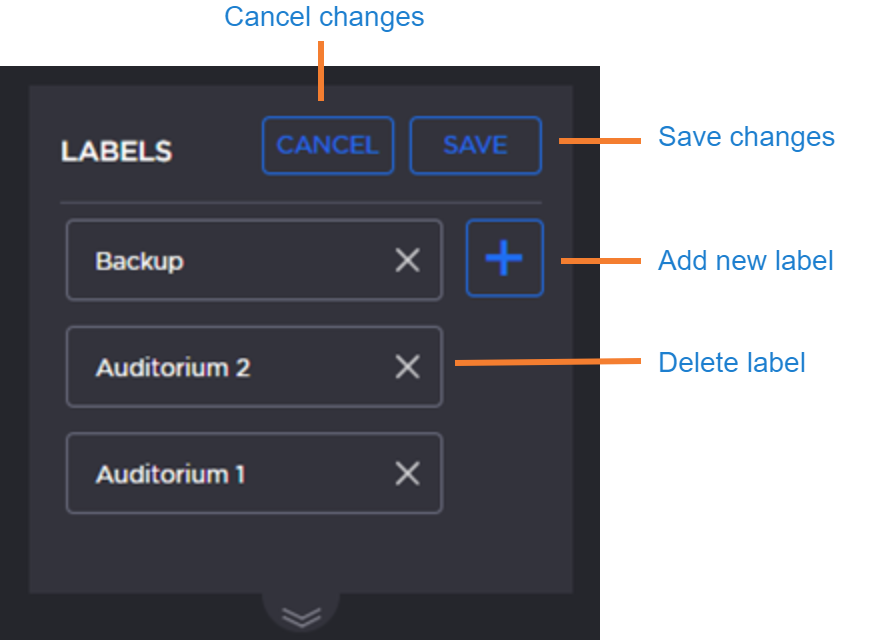
Task: Click the X icon beside Auditorium 1
Action: pyautogui.click(x=407, y=473)
